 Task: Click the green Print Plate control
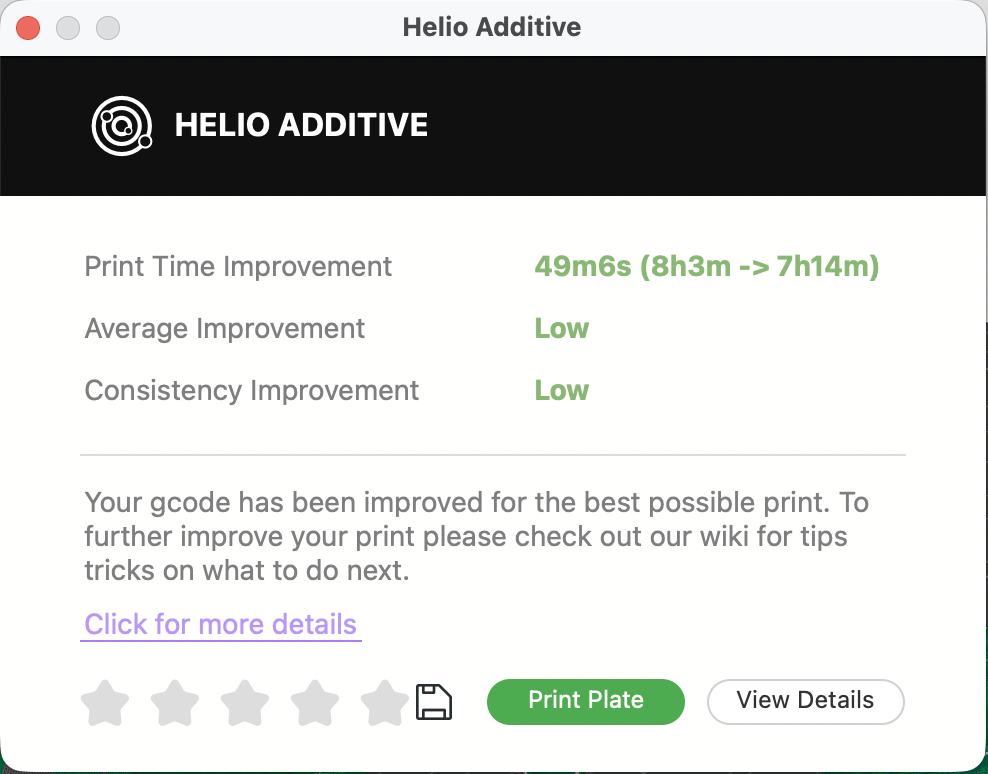[x=585, y=701]
